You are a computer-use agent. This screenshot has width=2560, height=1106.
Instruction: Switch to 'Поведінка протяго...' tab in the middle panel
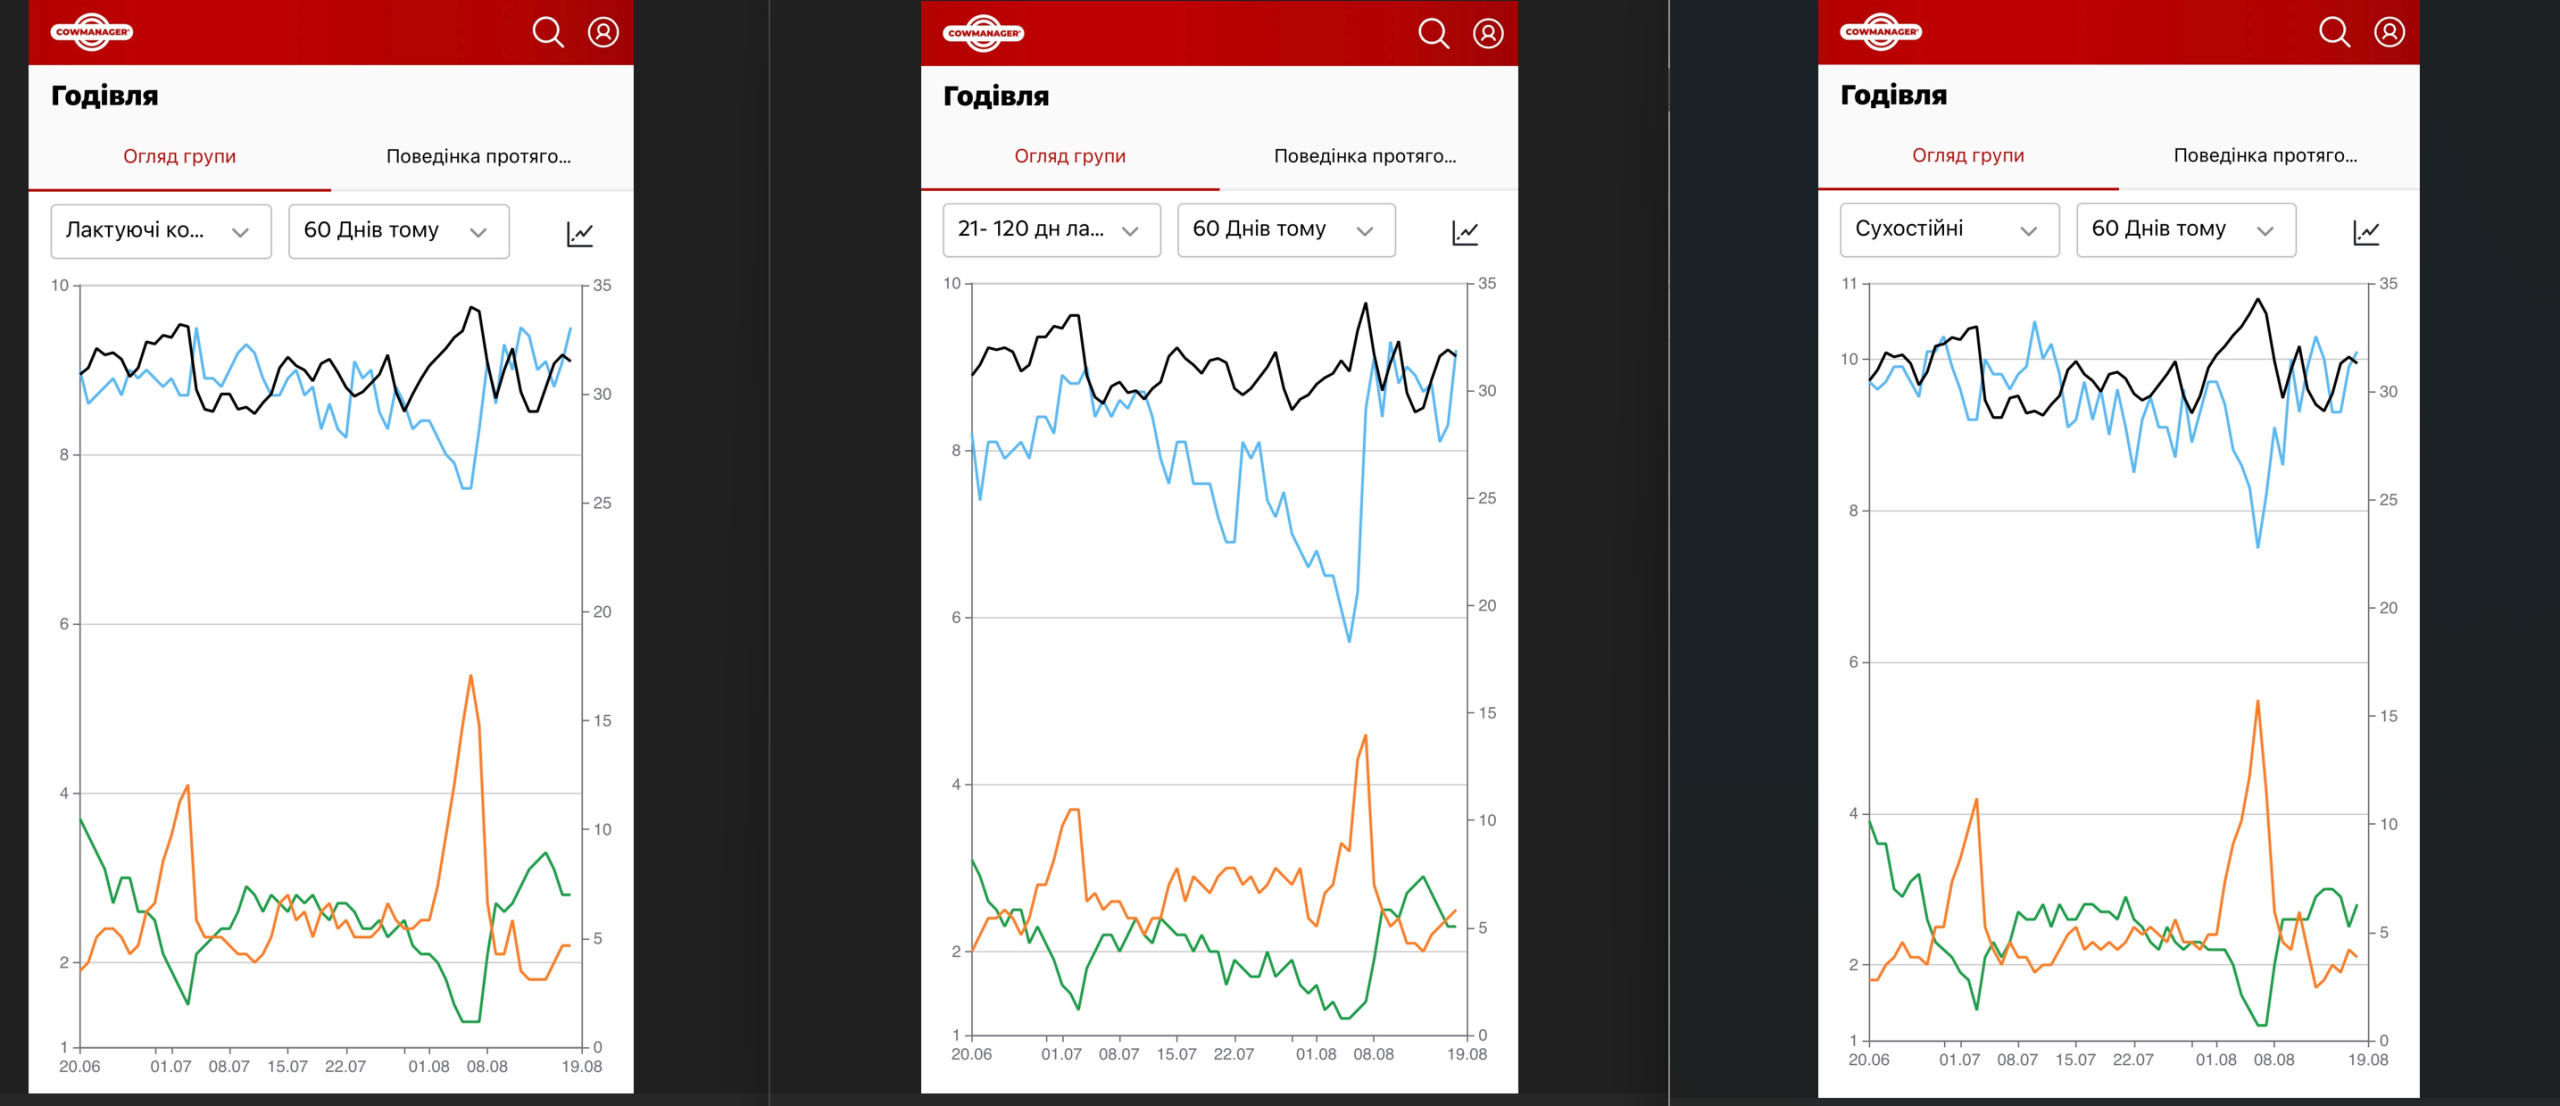coord(1365,156)
